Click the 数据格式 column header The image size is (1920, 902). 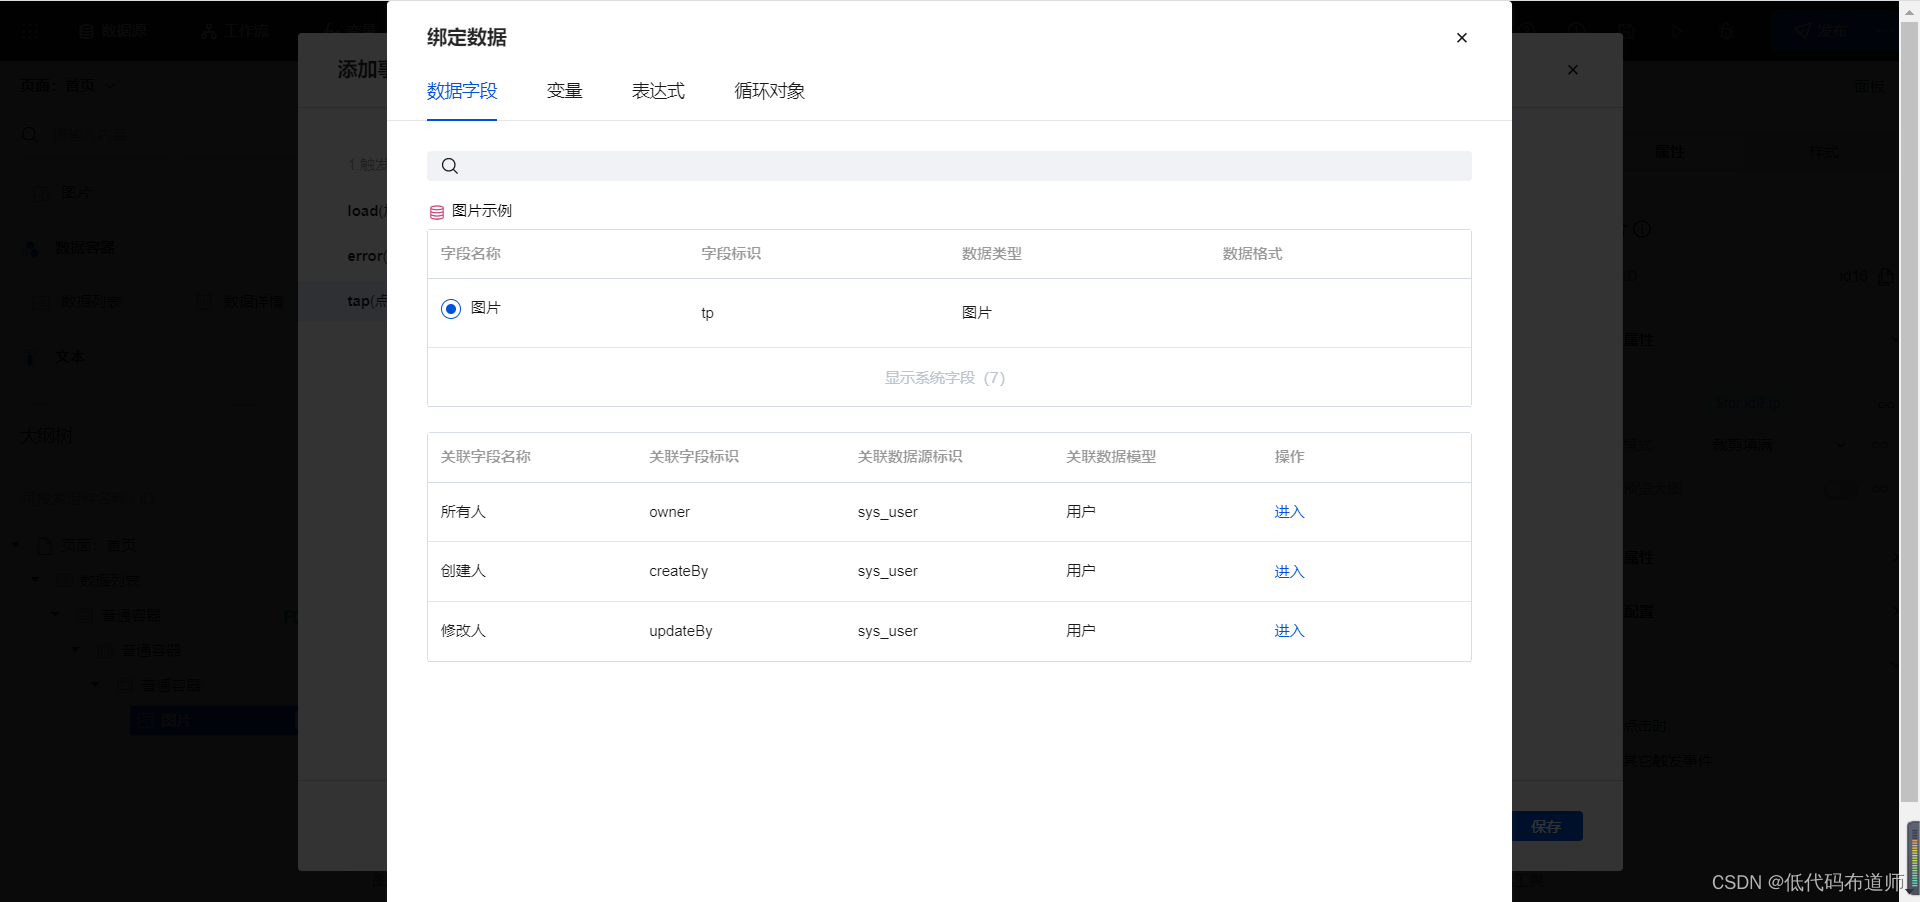pyautogui.click(x=1252, y=254)
